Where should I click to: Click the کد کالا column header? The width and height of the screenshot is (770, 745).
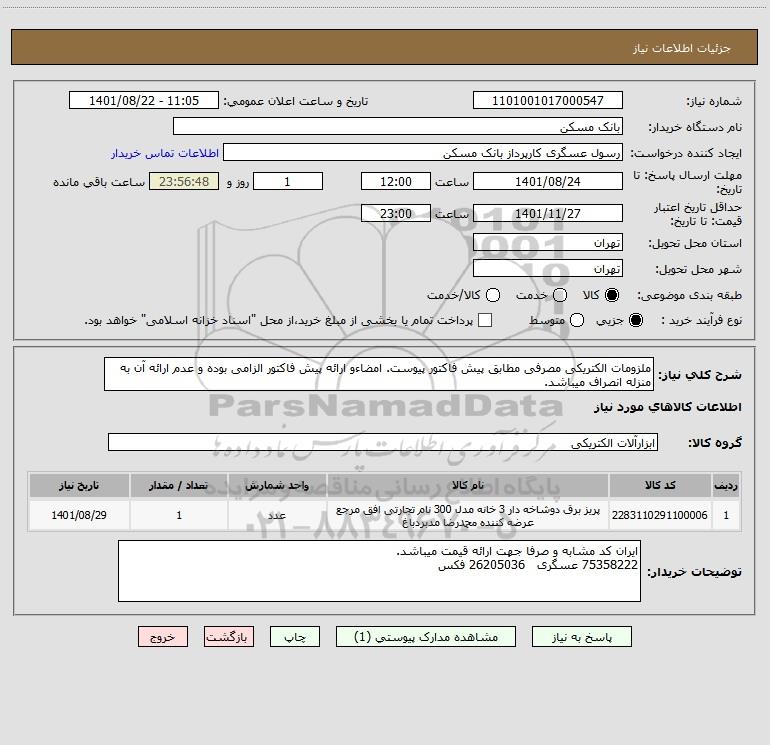point(660,486)
